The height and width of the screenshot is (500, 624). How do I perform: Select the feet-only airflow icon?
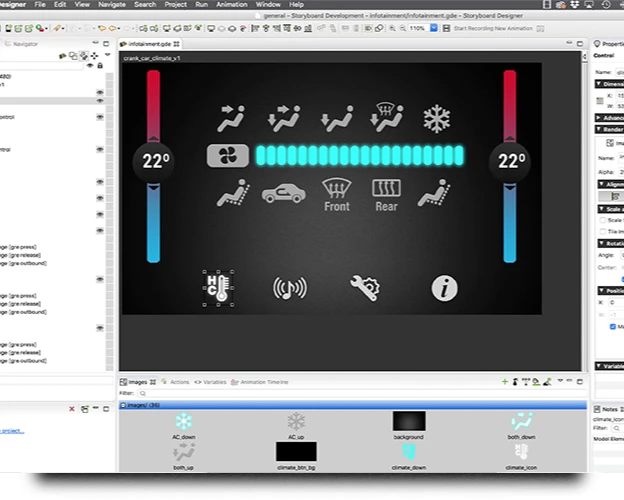337,119
